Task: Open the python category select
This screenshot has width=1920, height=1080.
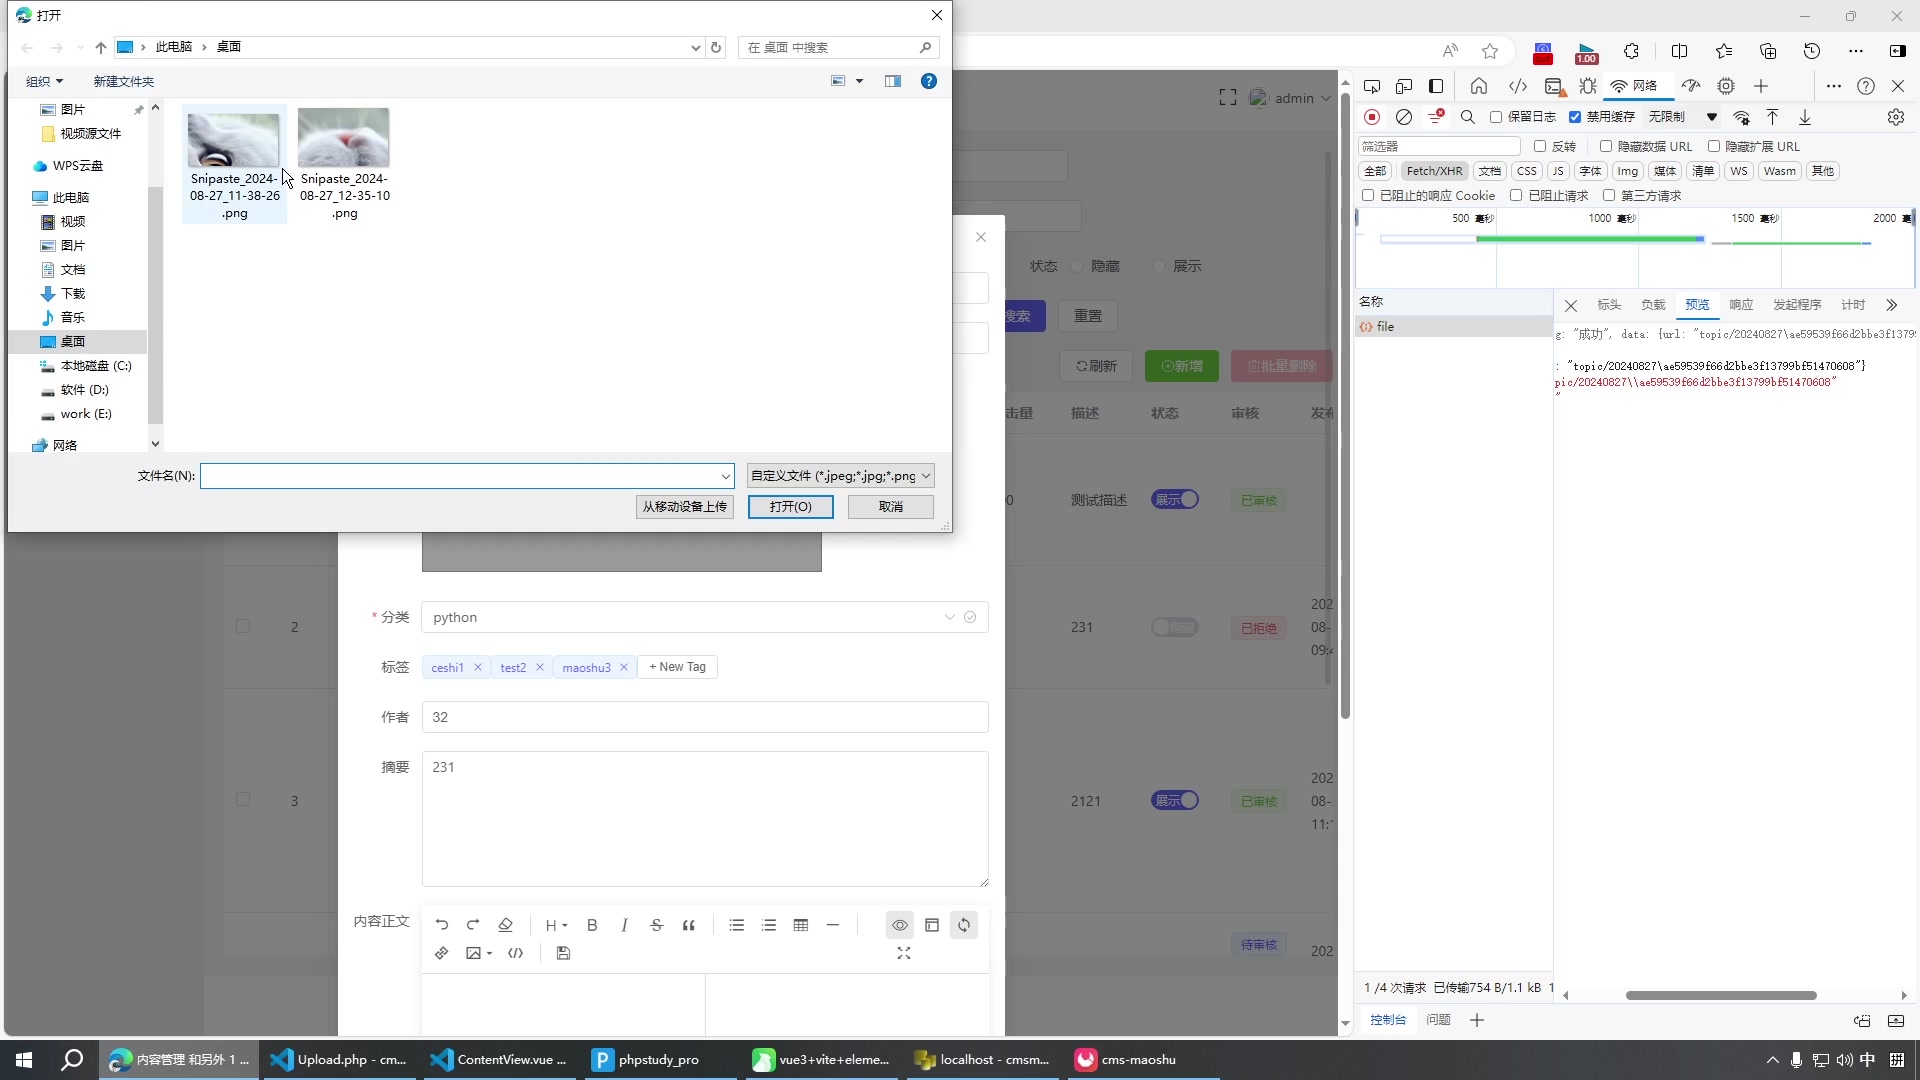Action: coord(705,617)
